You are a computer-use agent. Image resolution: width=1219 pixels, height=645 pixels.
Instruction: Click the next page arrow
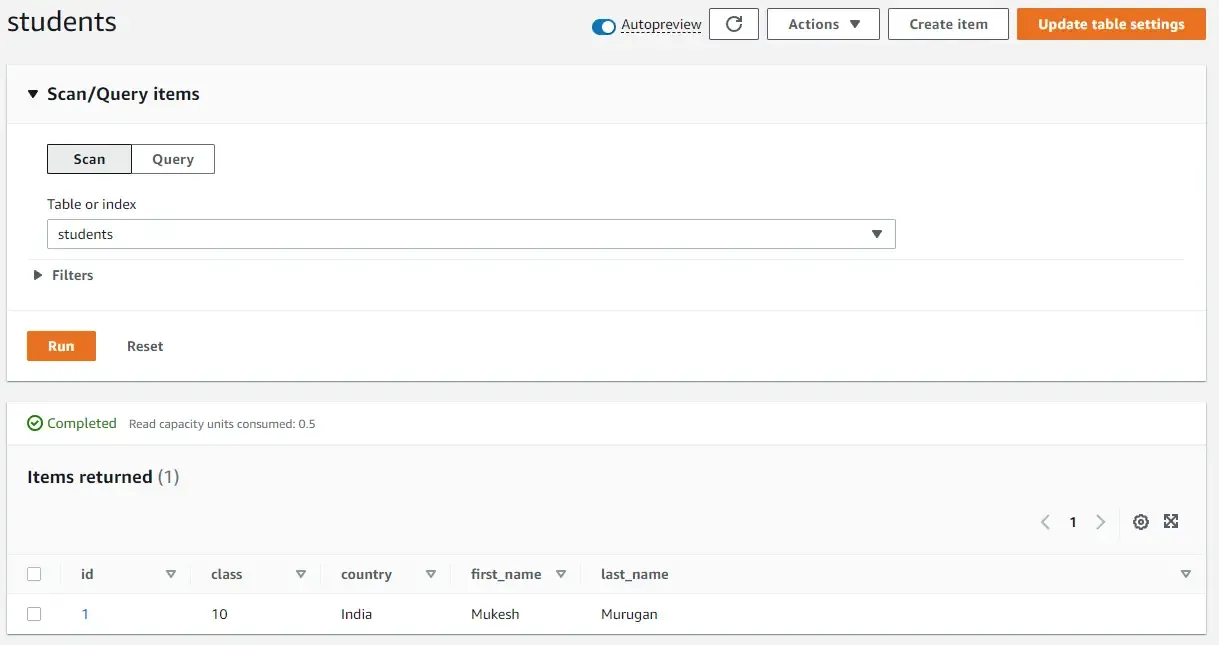point(1101,521)
